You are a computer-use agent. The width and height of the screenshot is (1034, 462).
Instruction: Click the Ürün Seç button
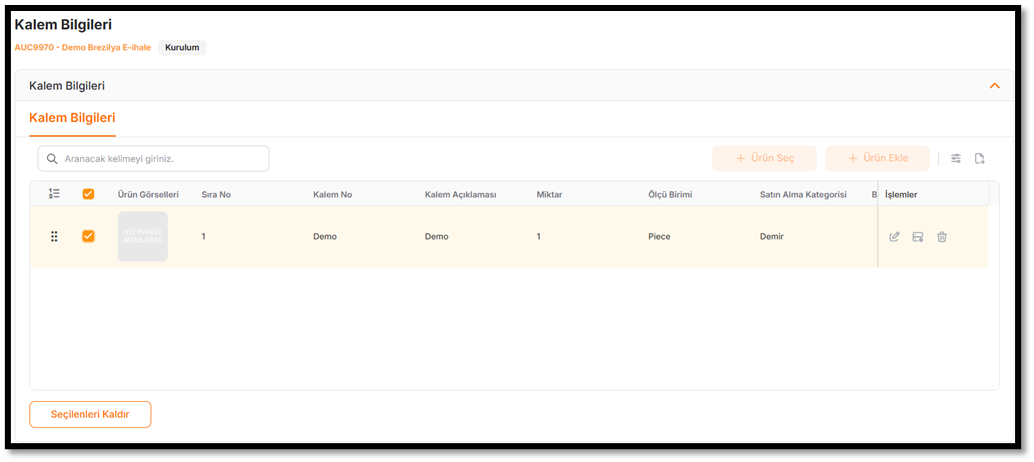[764, 159]
